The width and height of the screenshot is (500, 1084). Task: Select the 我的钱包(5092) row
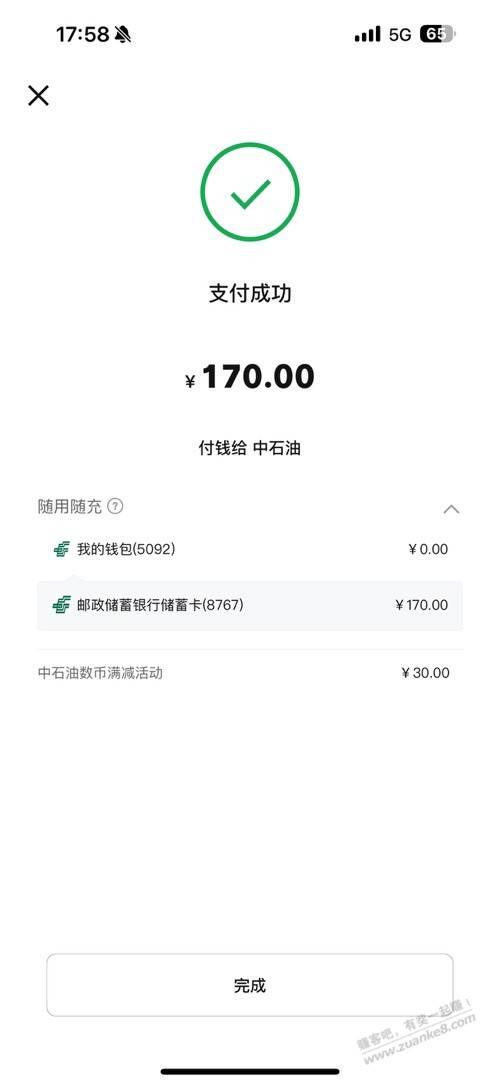pyautogui.click(x=250, y=550)
